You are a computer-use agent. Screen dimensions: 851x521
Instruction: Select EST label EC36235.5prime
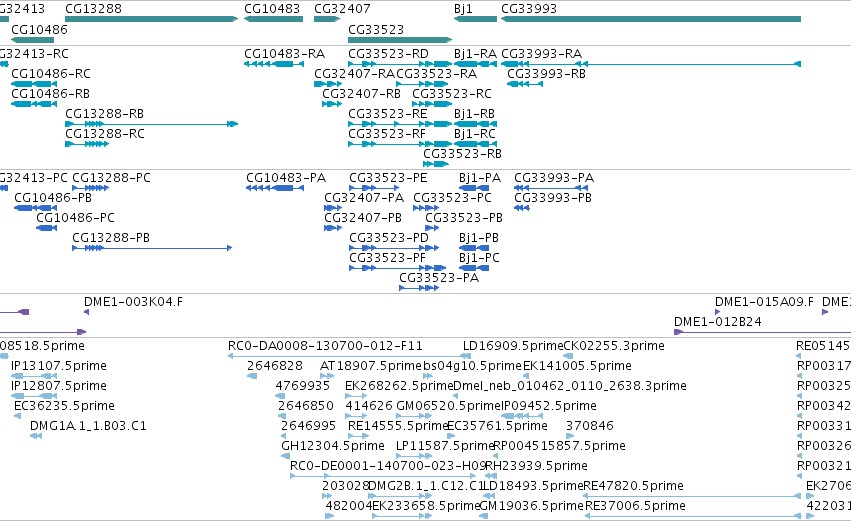(x=64, y=406)
